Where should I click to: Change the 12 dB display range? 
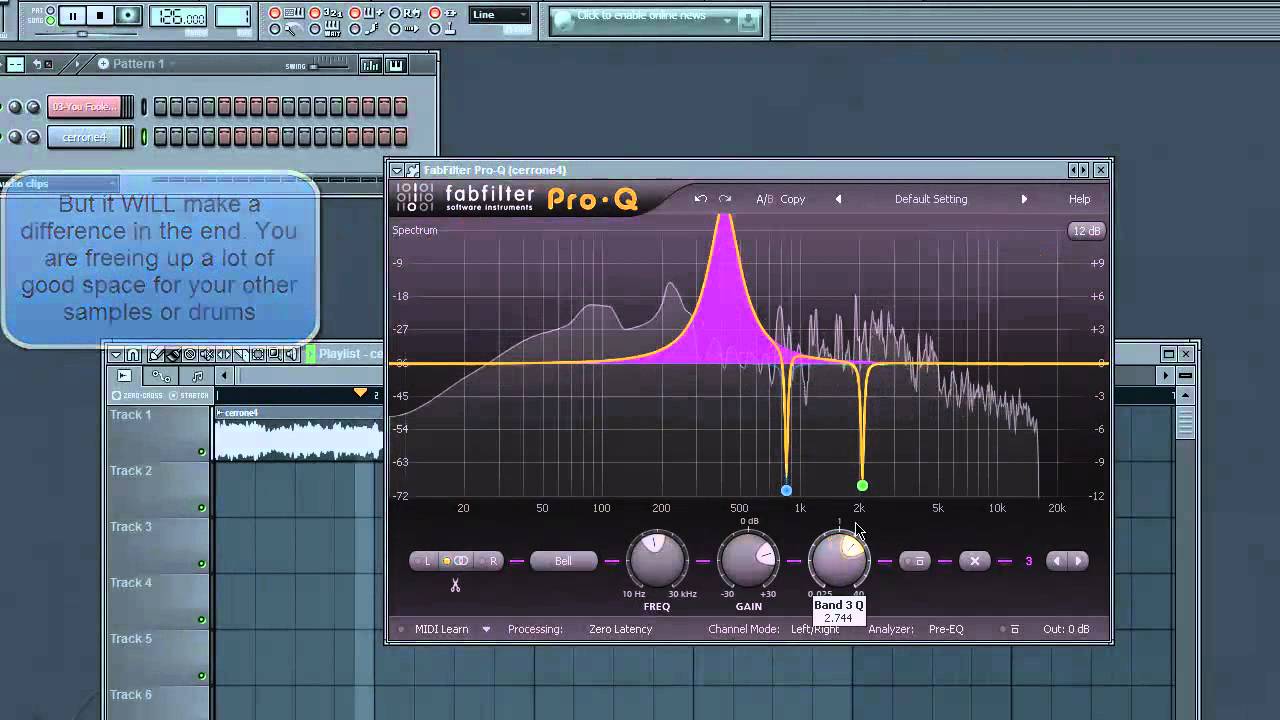[1086, 231]
